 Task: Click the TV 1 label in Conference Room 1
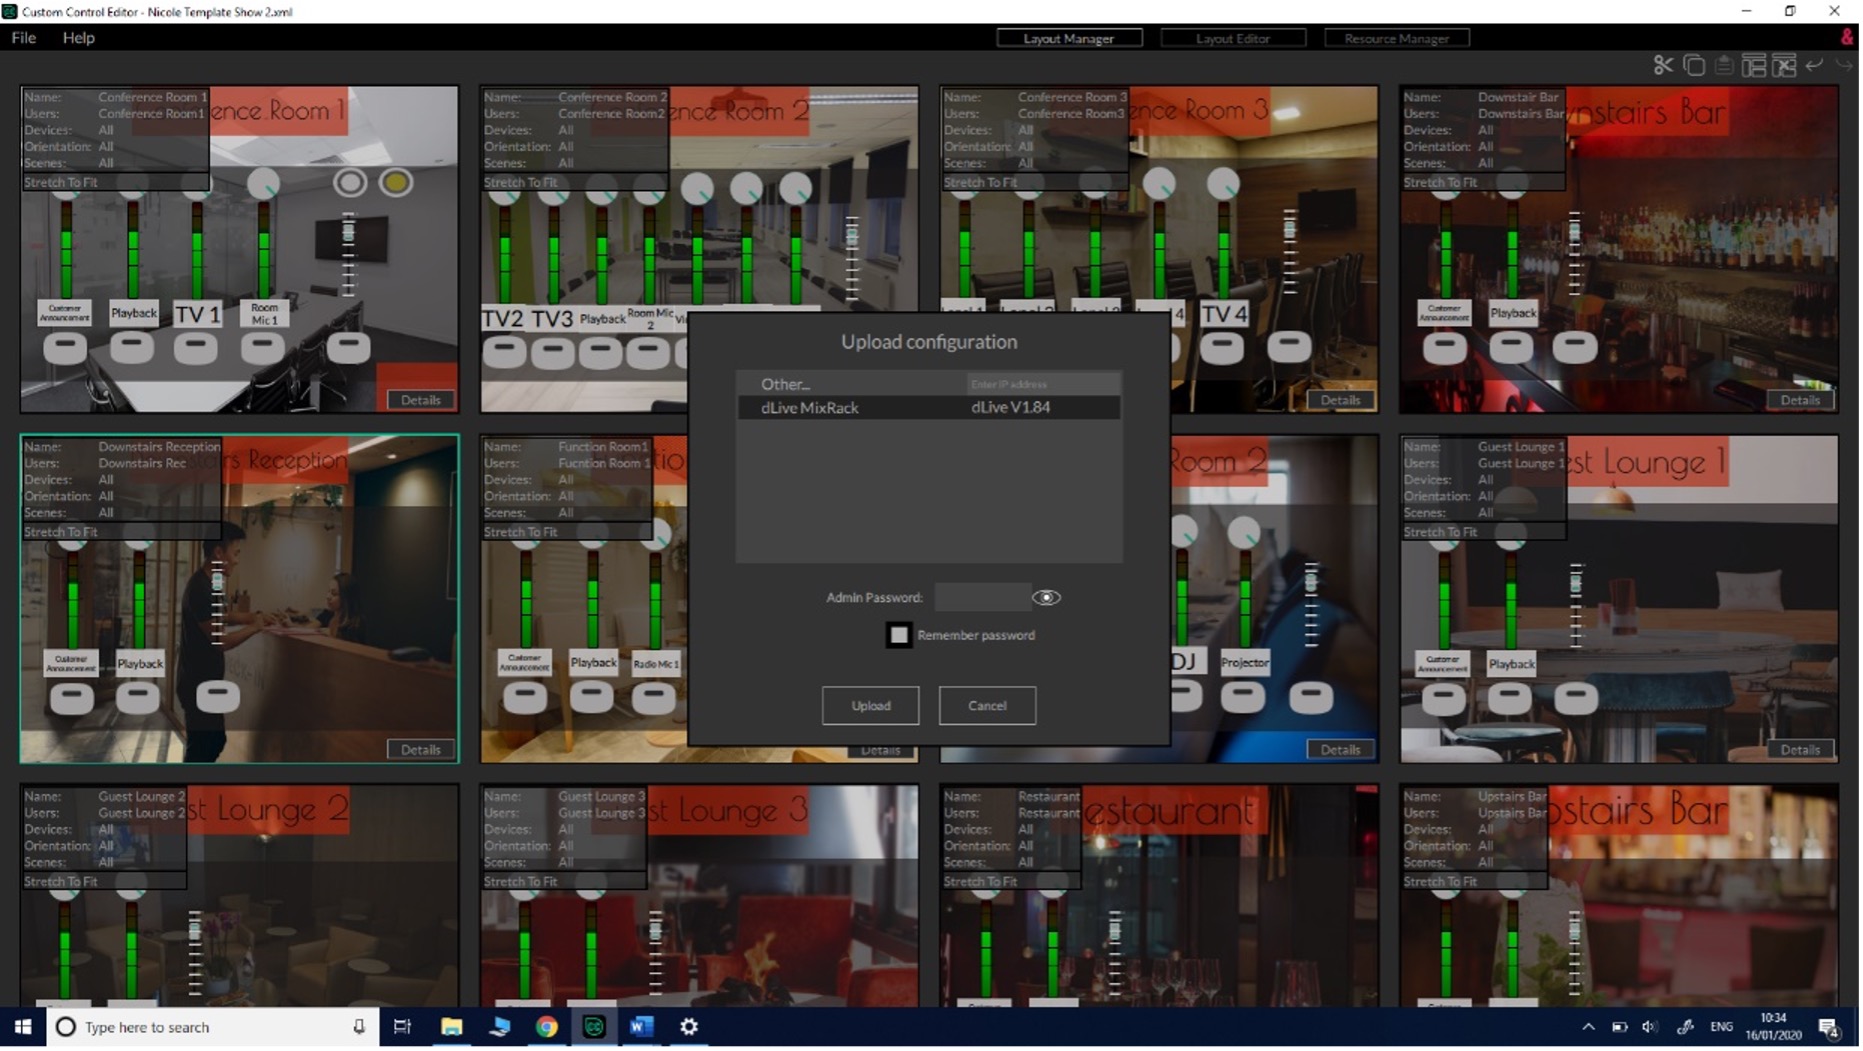coord(198,315)
